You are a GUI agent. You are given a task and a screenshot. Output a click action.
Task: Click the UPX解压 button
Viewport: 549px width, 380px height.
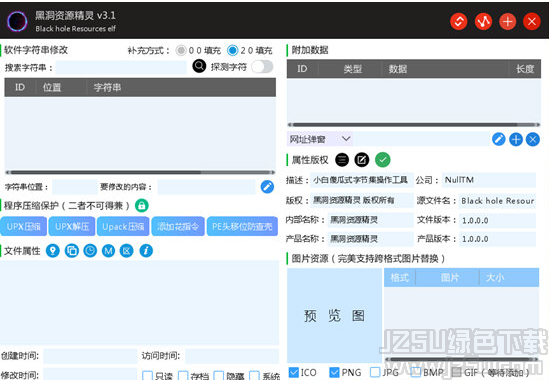[x=72, y=227]
